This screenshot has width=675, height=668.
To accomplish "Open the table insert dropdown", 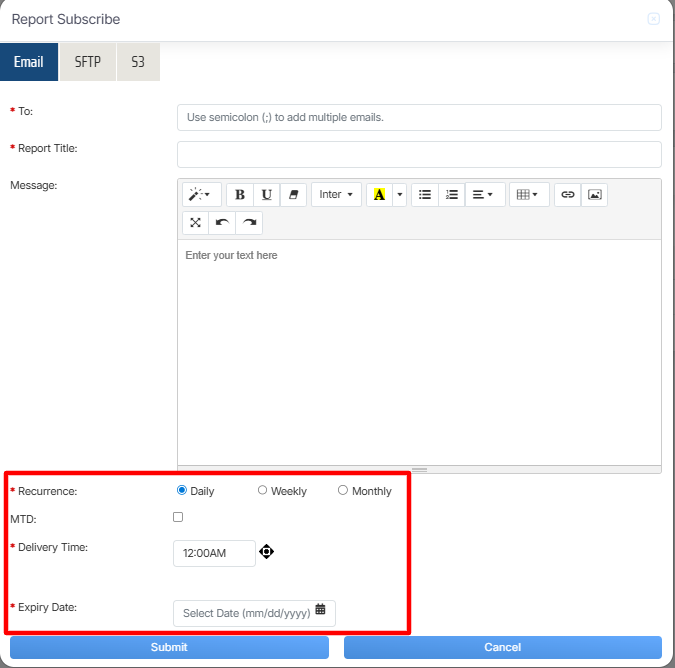I will tap(528, 195).
